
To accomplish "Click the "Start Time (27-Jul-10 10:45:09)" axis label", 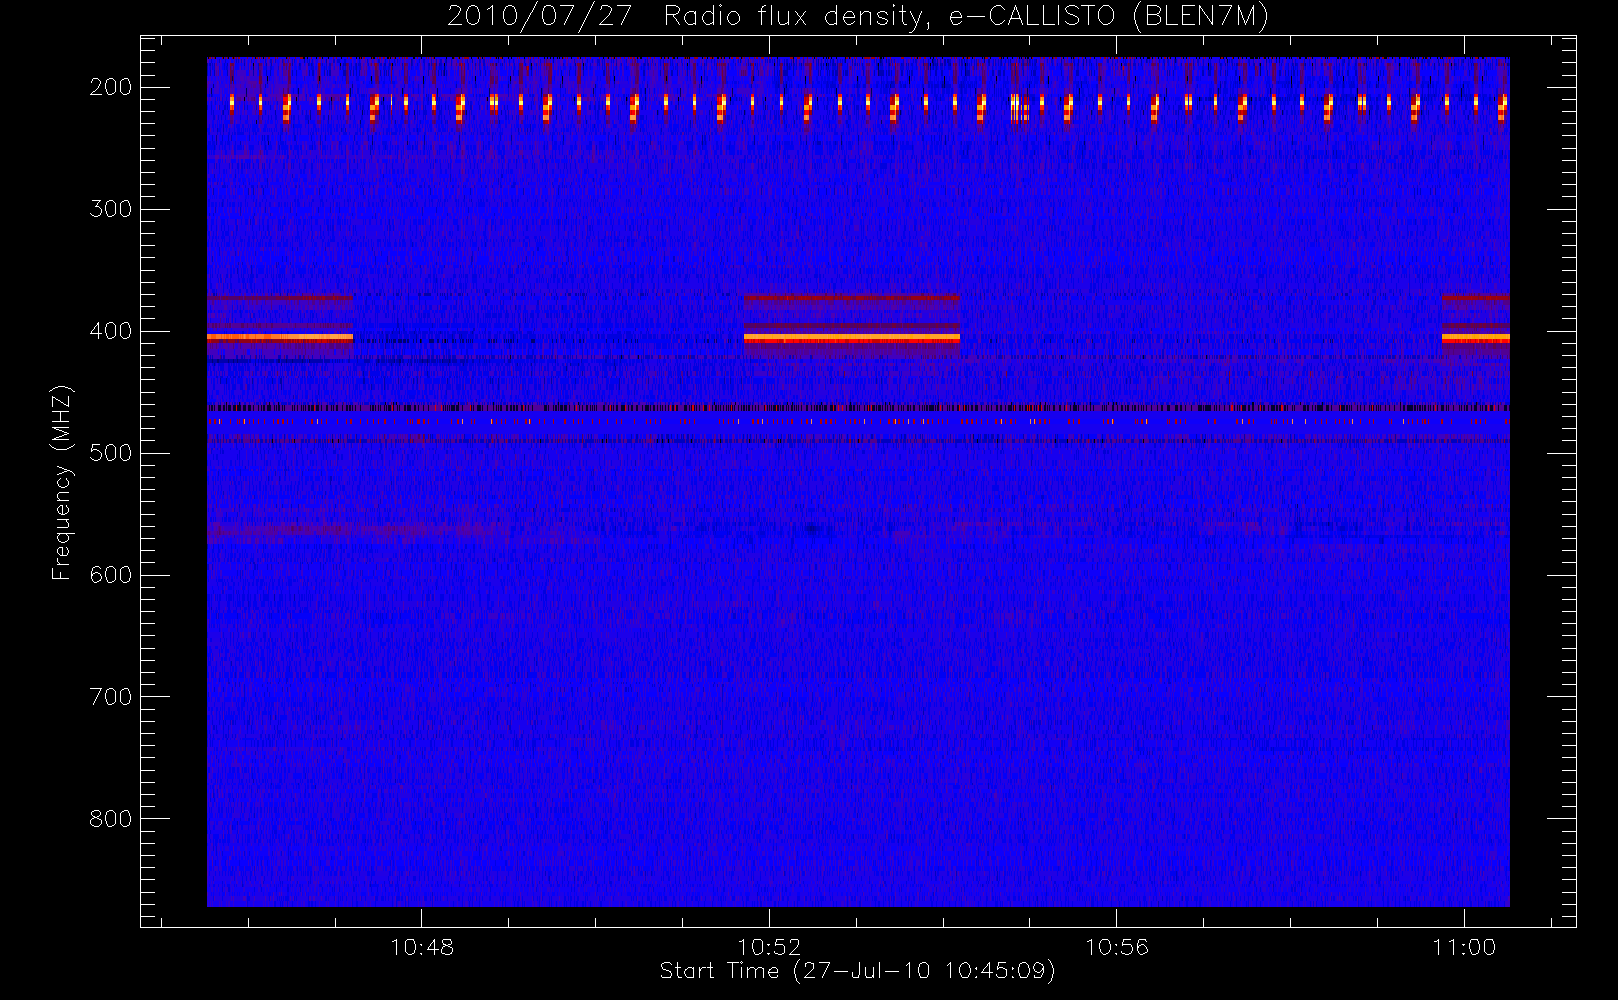I will pos(858,971).
